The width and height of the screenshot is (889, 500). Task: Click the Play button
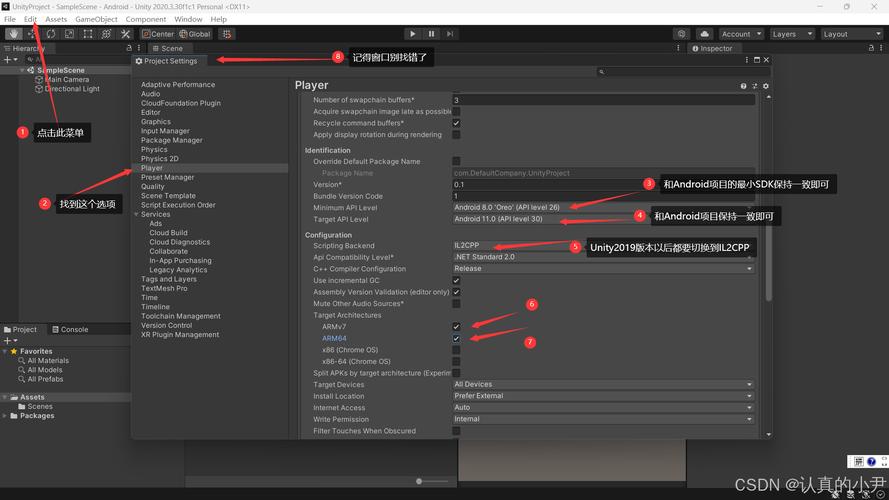point(413,34)
